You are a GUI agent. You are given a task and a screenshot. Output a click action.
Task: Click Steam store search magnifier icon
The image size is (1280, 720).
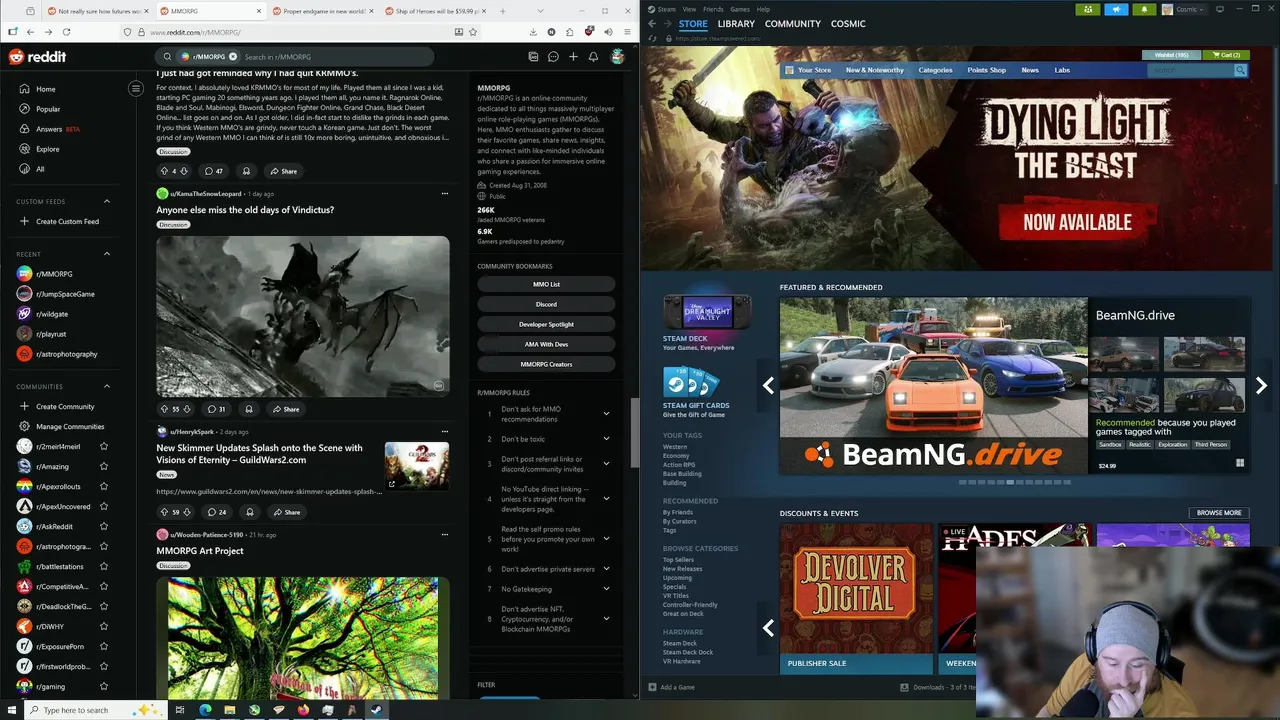click(x=1240, y=70)
